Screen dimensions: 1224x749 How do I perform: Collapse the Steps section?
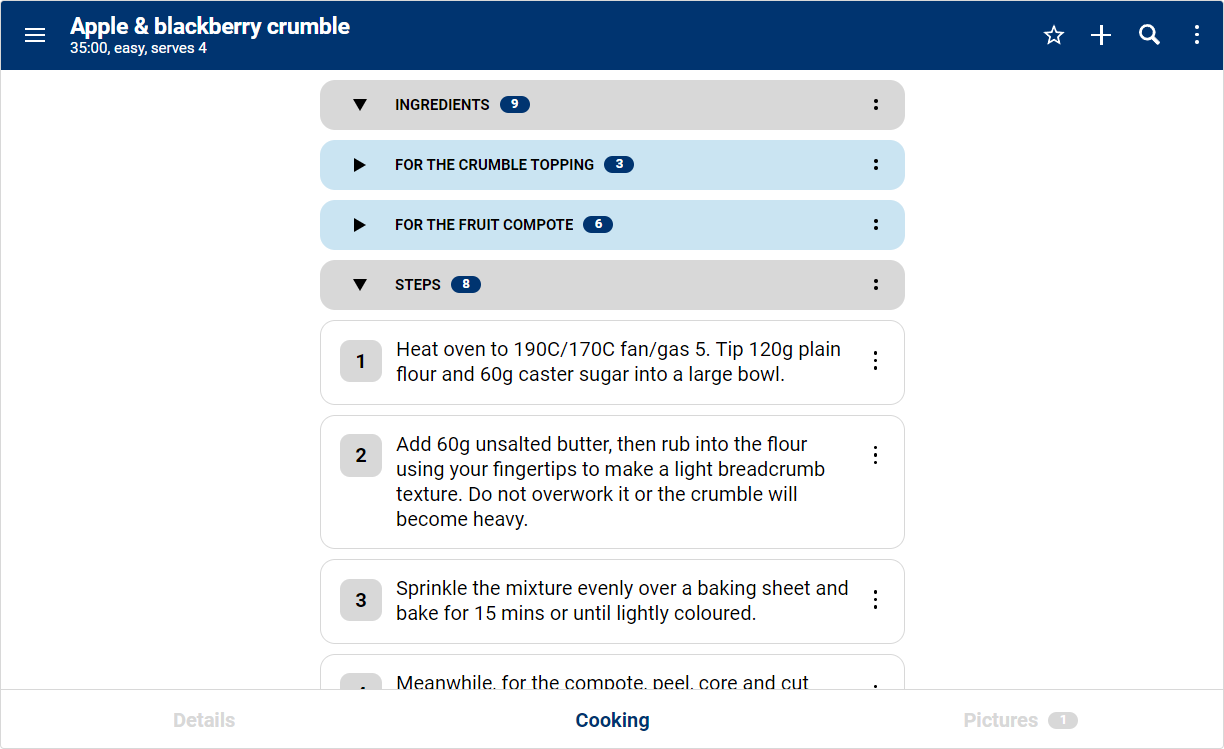pyautogui.click(x=360, y=285)
